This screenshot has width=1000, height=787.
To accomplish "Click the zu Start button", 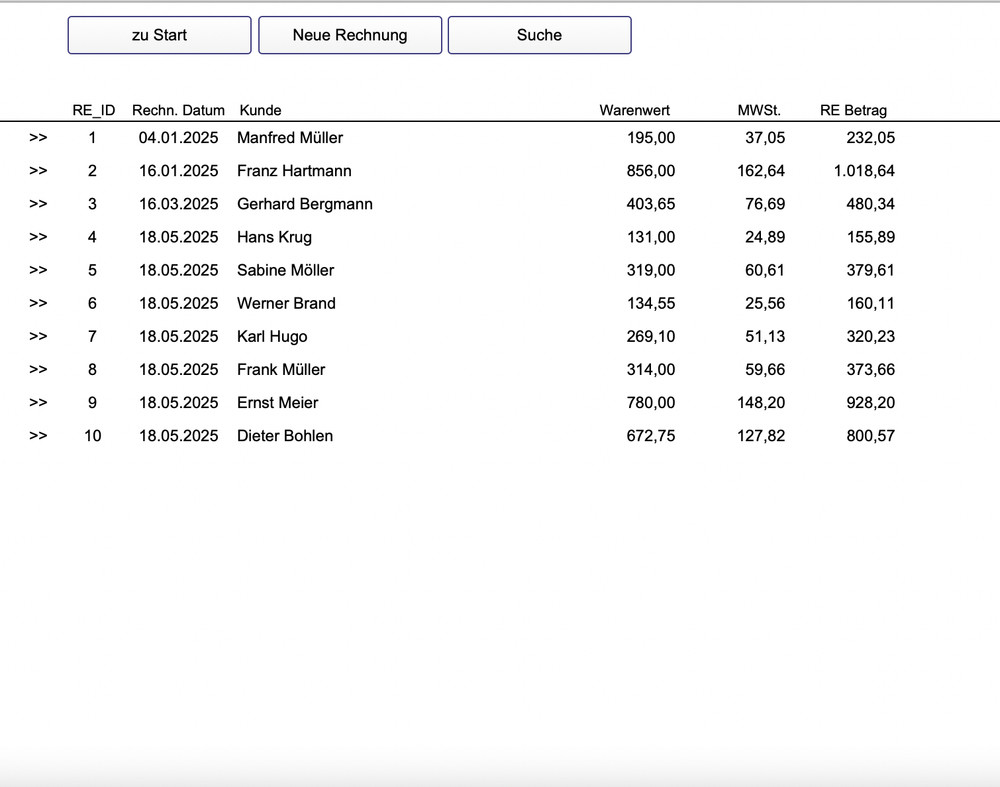I will point(158,34).
